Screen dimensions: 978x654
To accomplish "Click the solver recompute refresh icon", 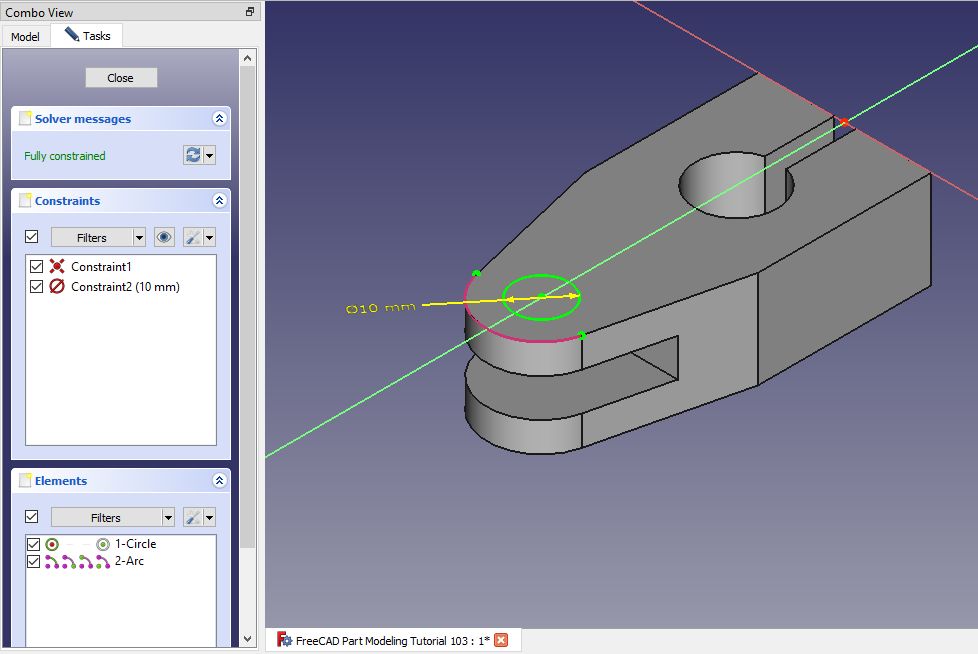I will tap(193, 155).
